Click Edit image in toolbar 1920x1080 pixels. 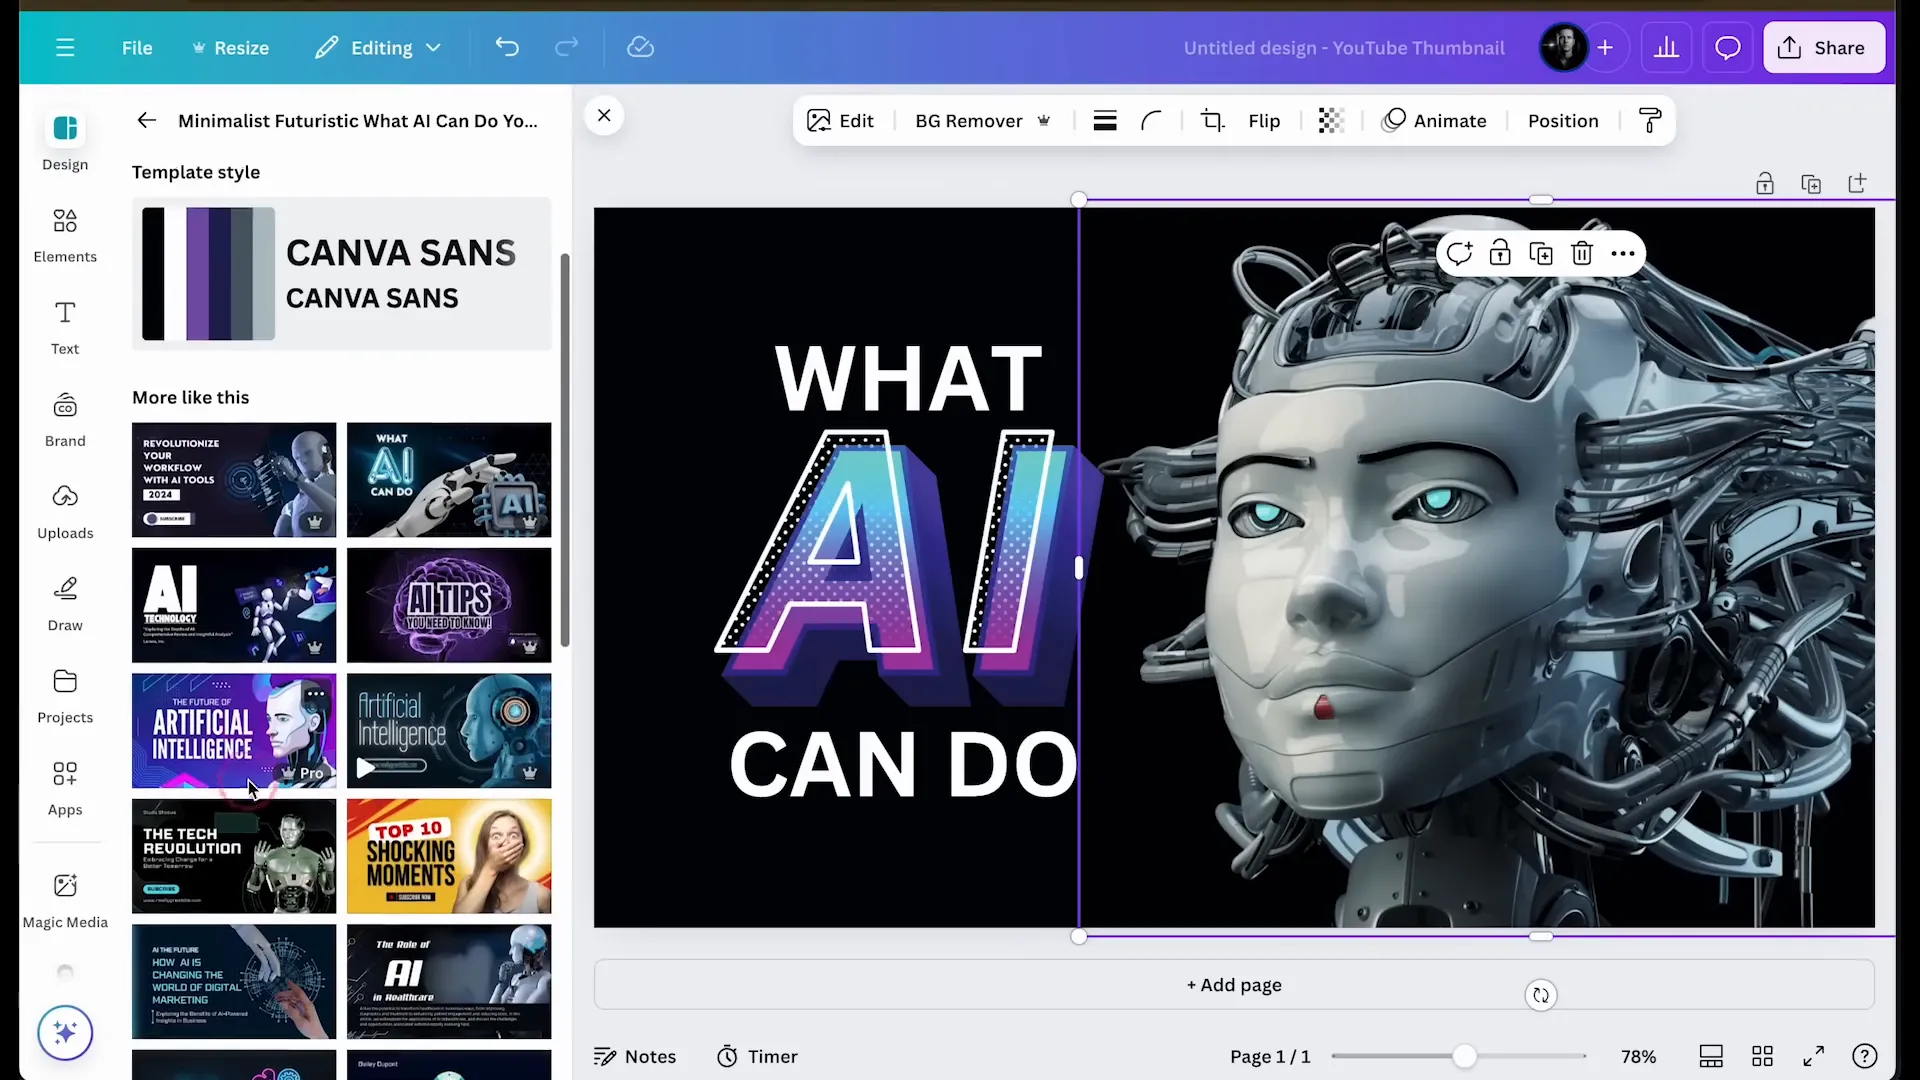841,121
